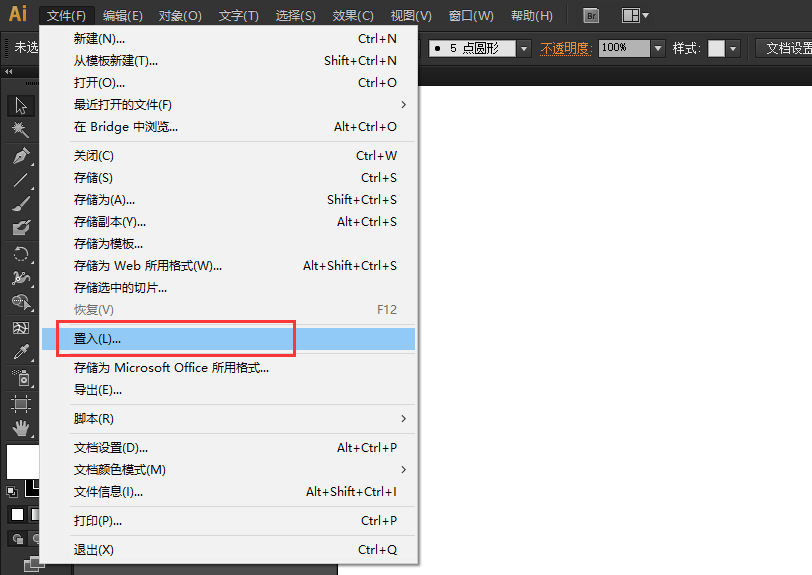812x575 pixels.
Task: Choose 存储为 Microsoft Office 所用格式... entry
Action: point(228,368)
